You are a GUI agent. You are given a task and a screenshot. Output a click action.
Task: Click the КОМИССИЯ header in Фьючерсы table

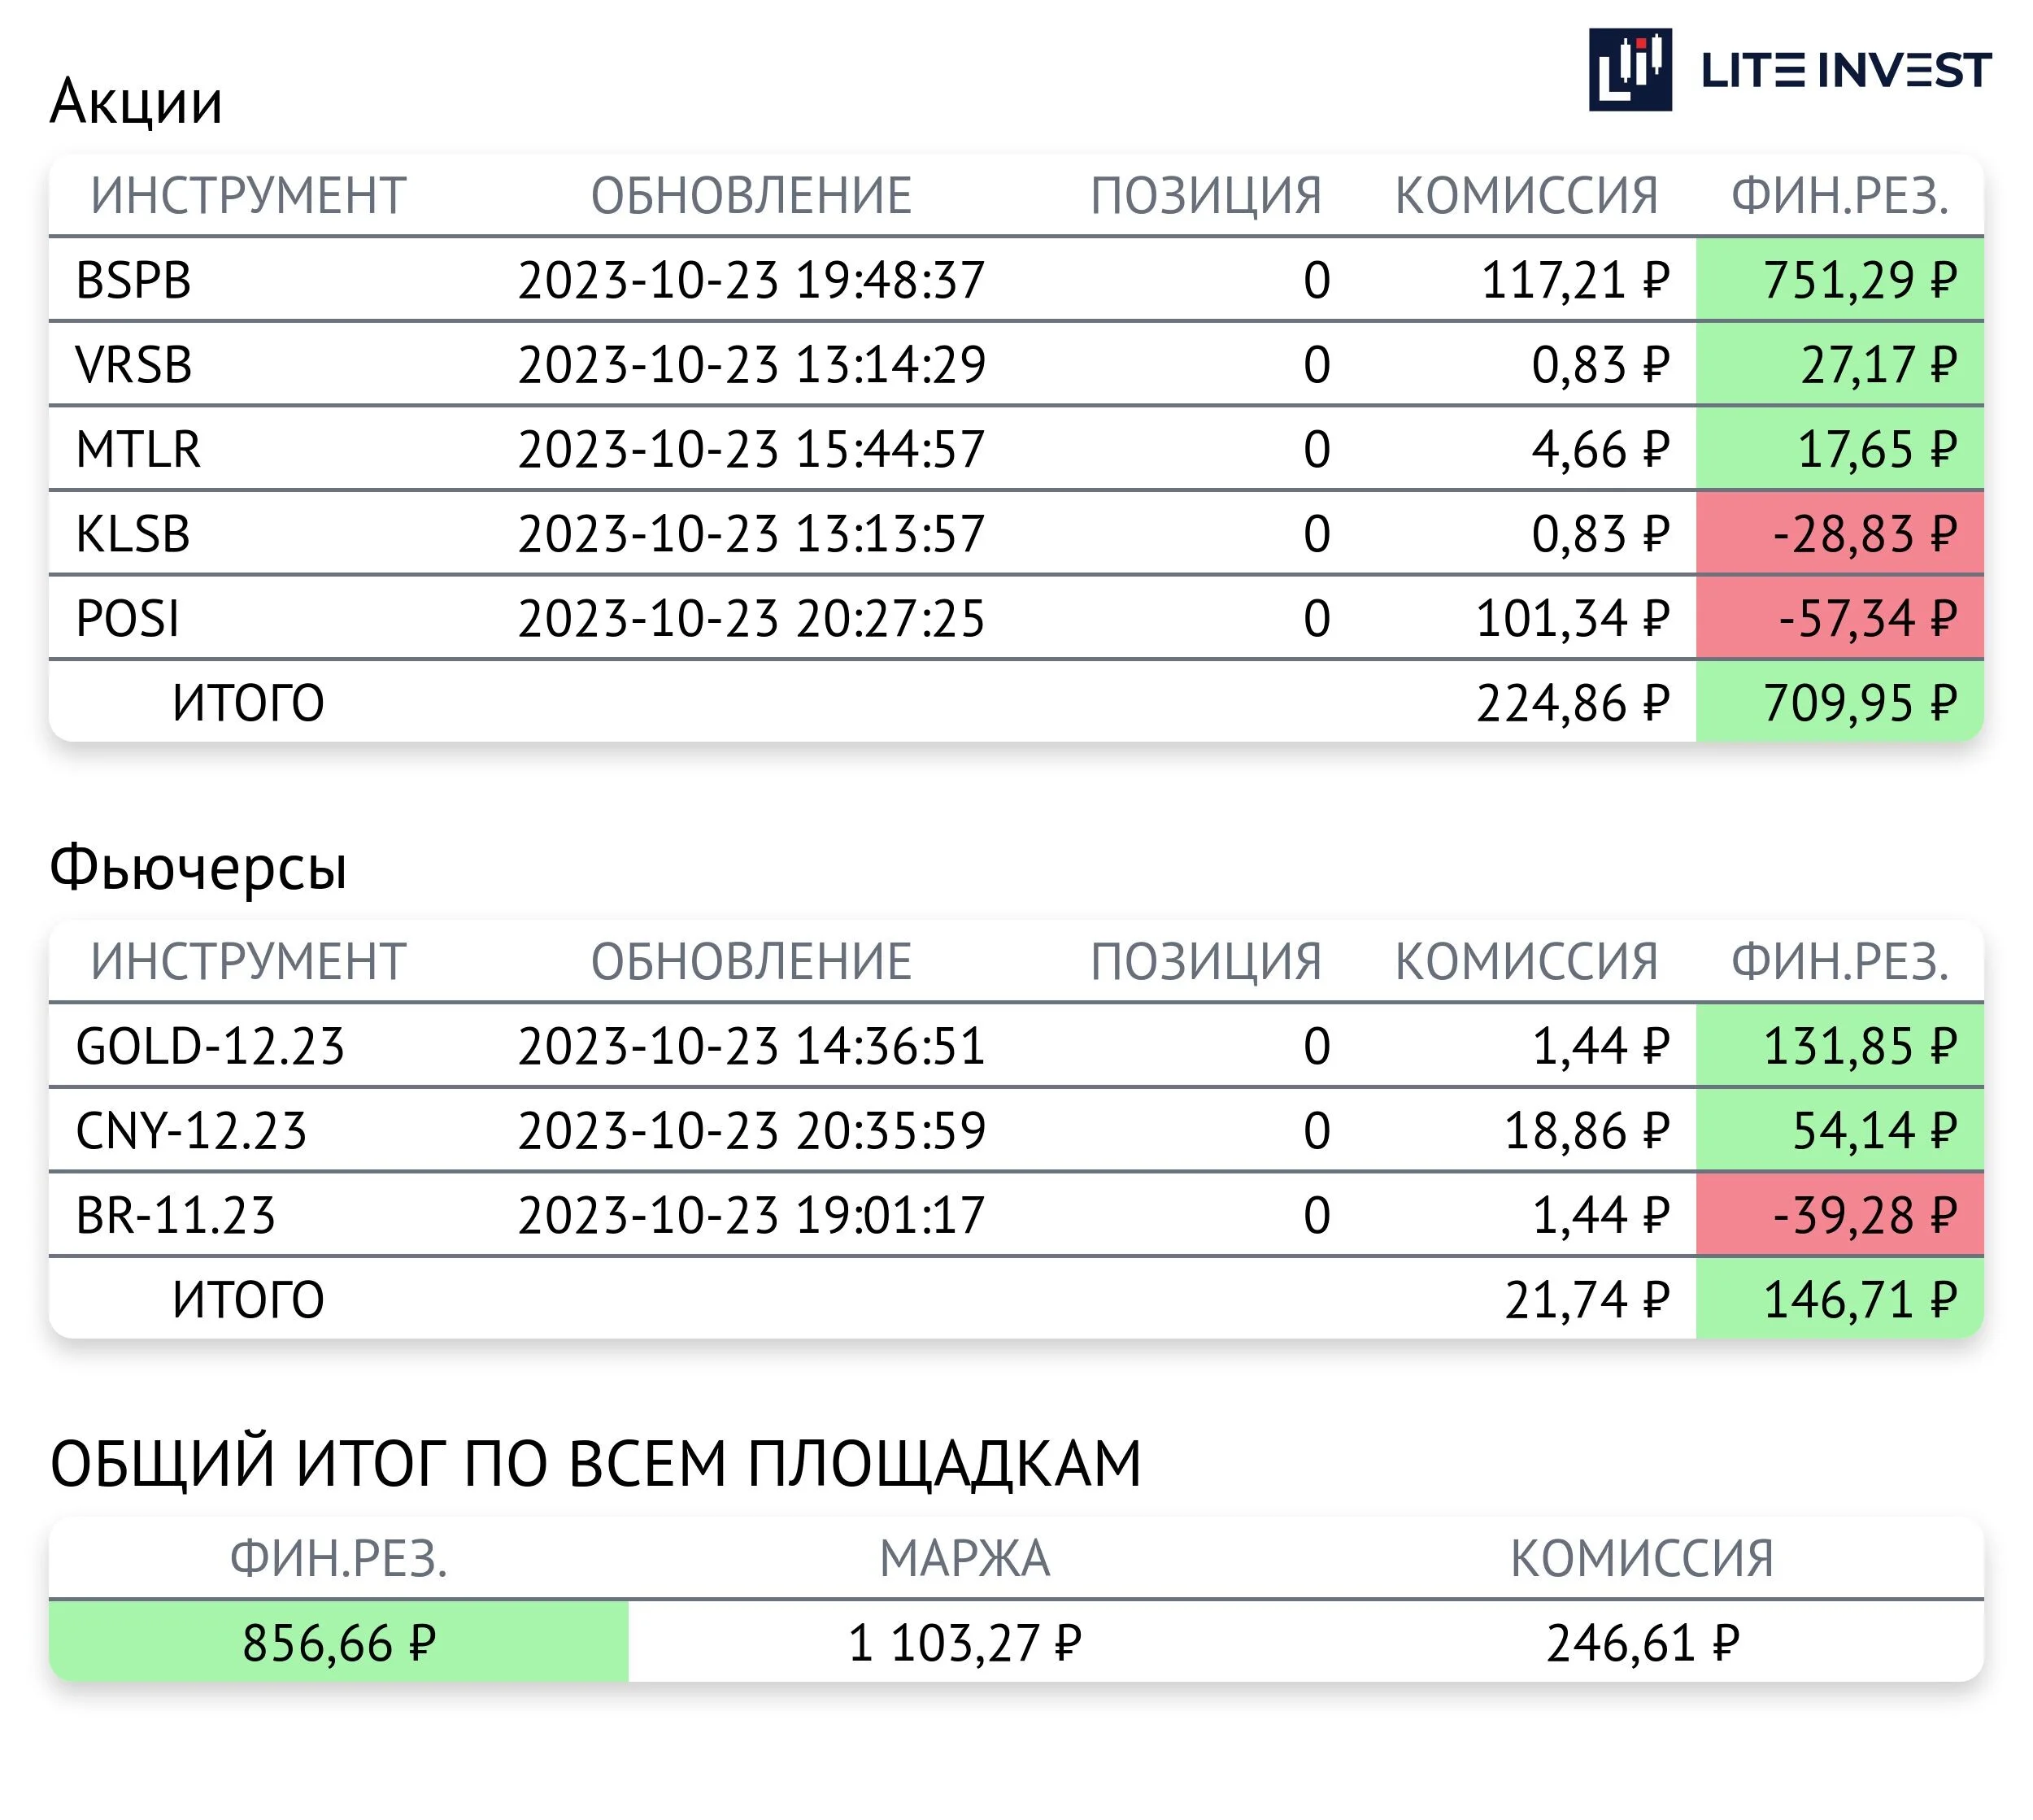click(x=1526, y=961)
